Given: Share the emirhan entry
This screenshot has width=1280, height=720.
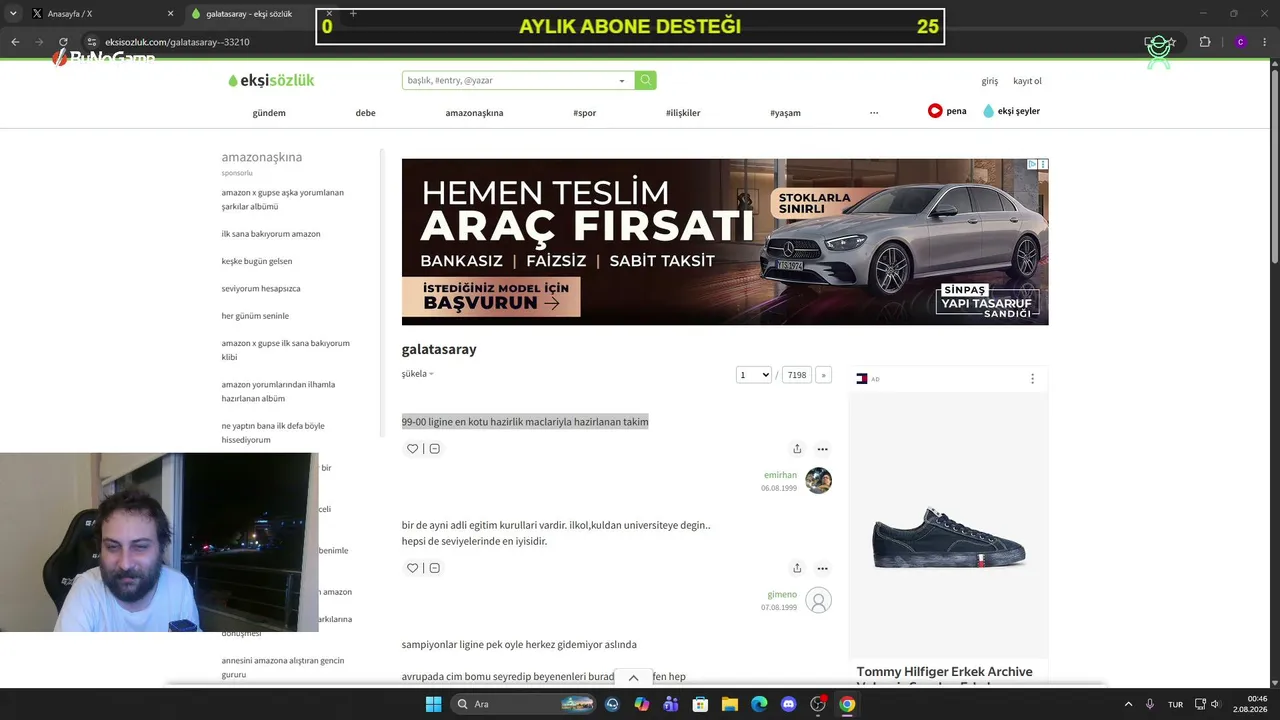Looking at the screenshot, I should (797, 449).
